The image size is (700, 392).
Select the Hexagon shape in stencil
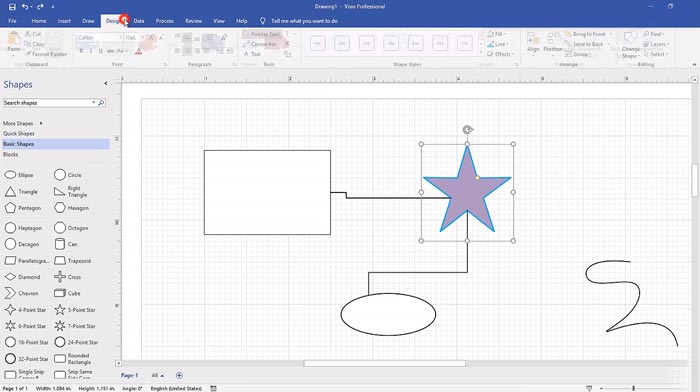pyautogui.click(x=71, y=208)
